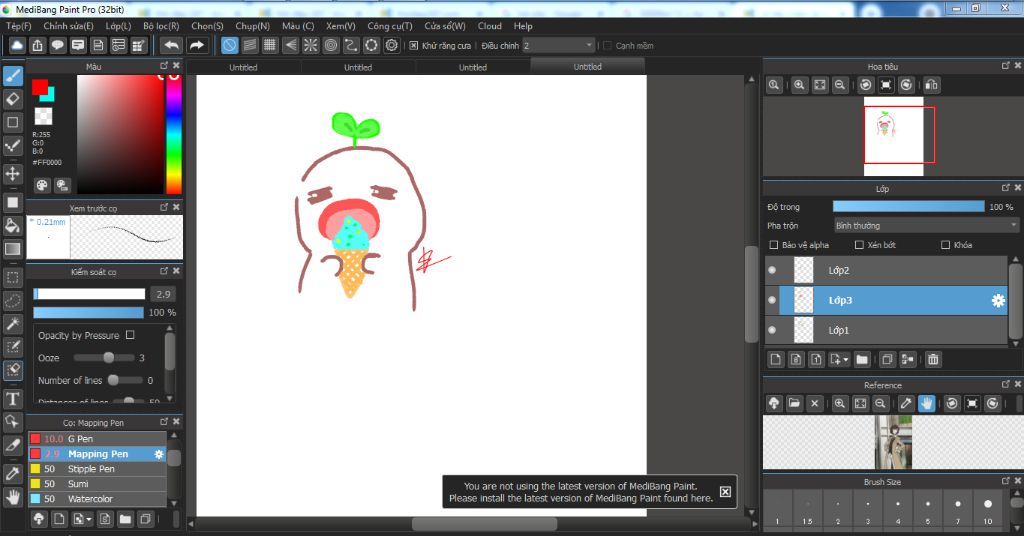Viewport: 1024px width, 536px height.
Task: Switch to the first Untitled tab
Action: (244, 67)
